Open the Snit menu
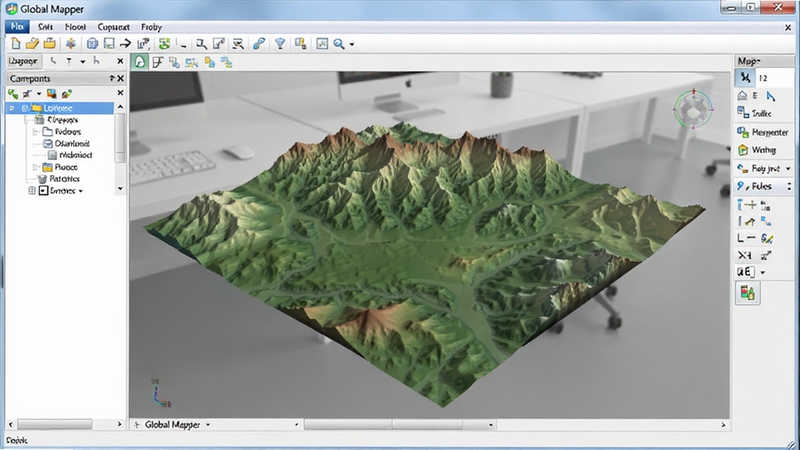Screen dimensions: 800x450 click(45, 27)
